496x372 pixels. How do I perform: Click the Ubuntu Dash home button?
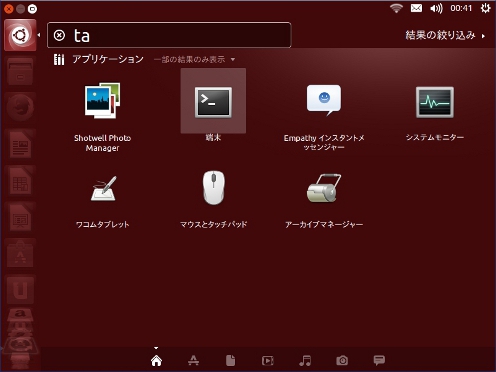click(x=20, y=35)
